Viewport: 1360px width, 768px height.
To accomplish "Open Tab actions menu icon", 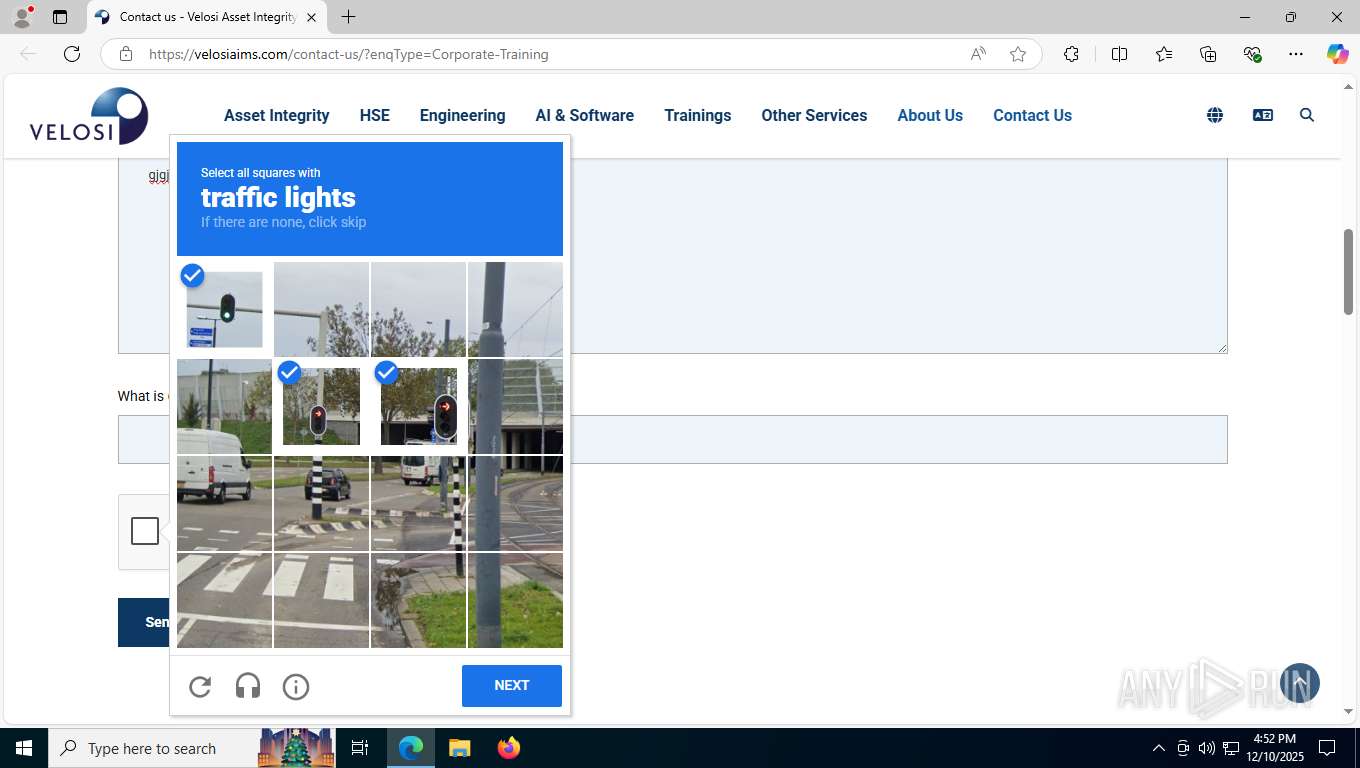I will pyautogui.click(x=60, y=17).
